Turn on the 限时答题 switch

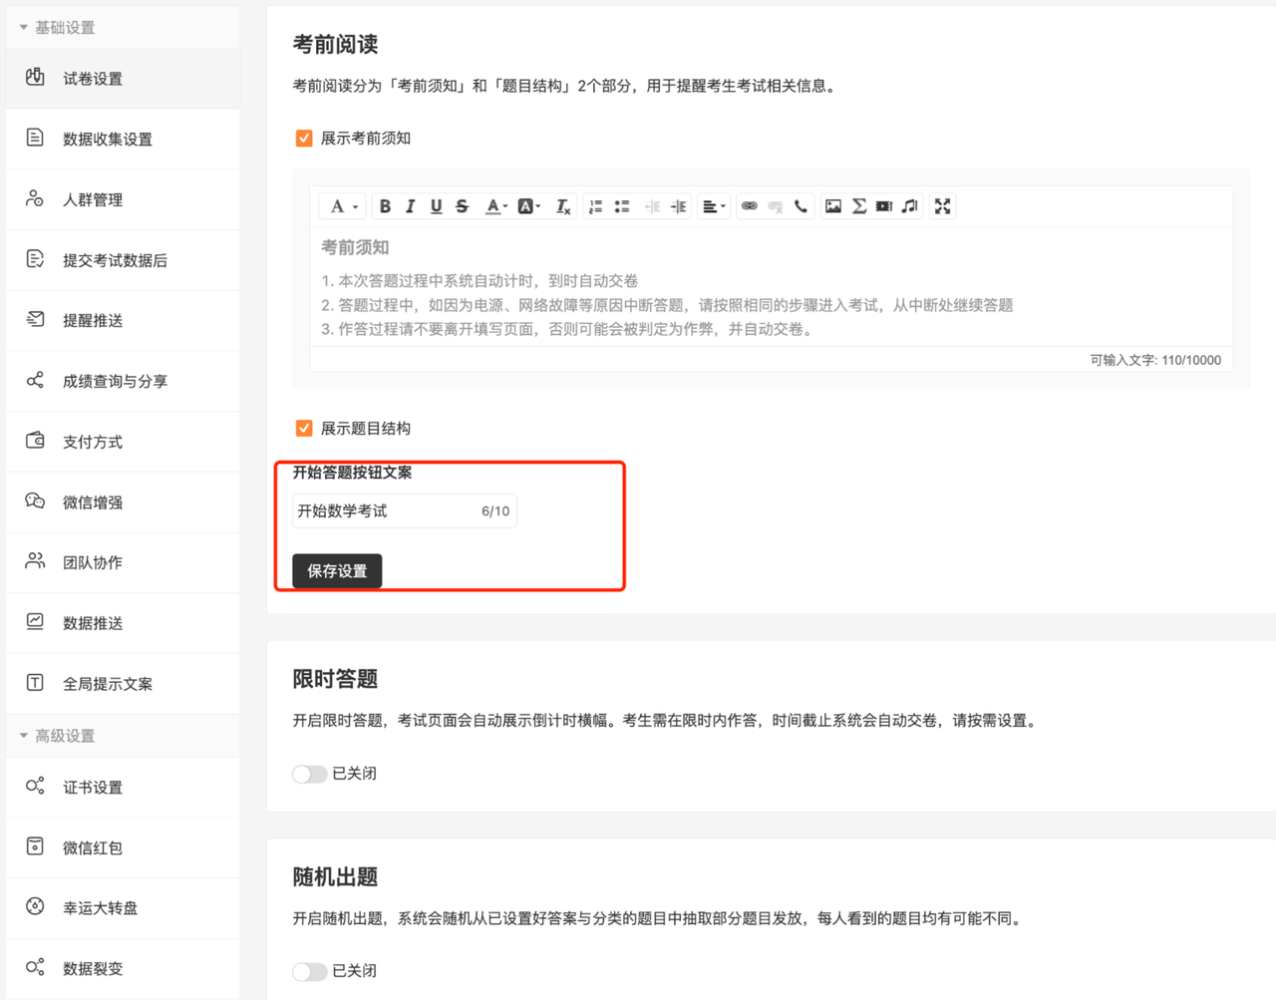click(310, 774)
